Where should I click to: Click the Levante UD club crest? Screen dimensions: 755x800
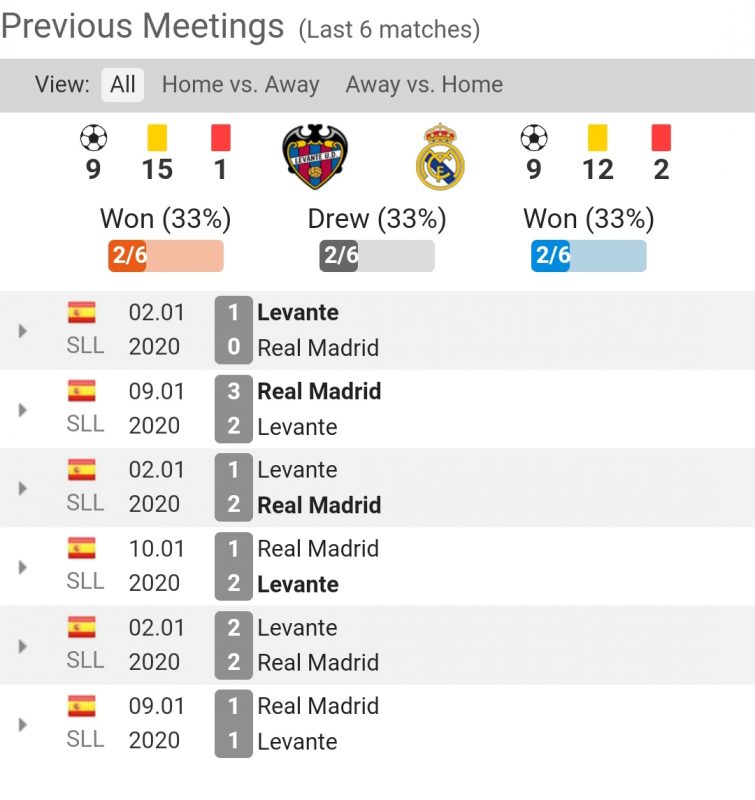pos(315,157)
